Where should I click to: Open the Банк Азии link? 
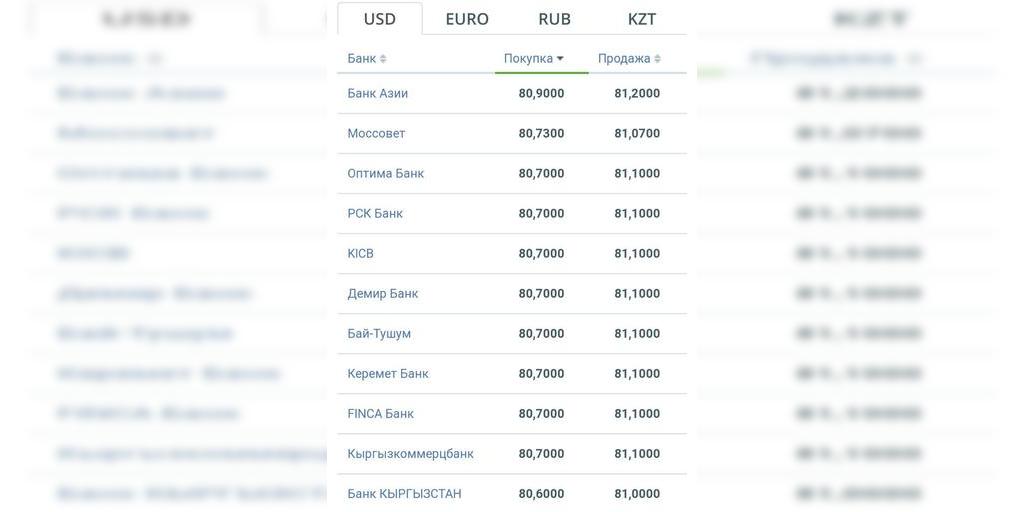377,93
